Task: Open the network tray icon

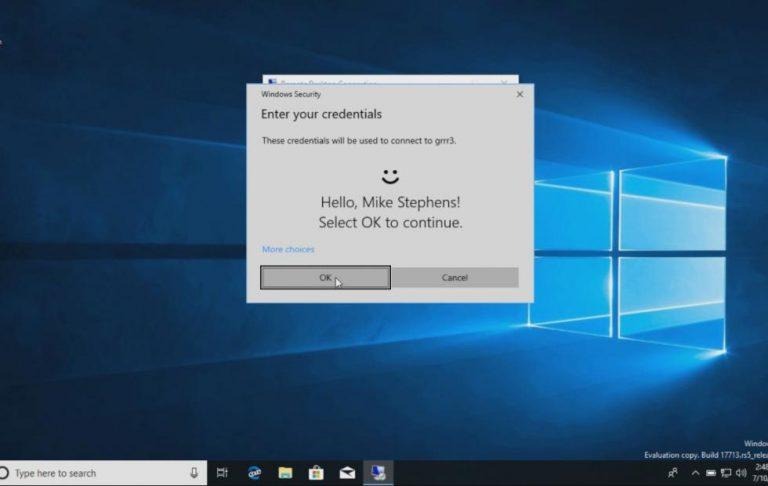Action: (726, 473)
